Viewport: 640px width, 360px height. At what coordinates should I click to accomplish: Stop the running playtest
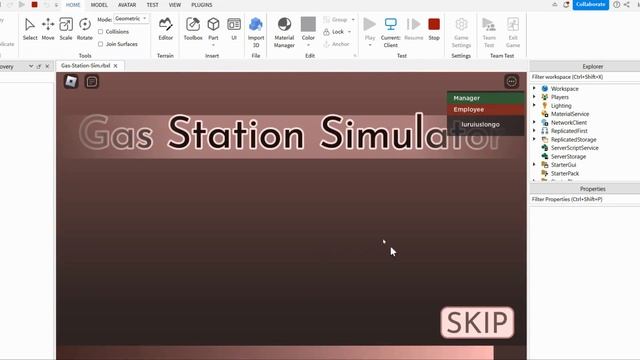click(434, 29)
